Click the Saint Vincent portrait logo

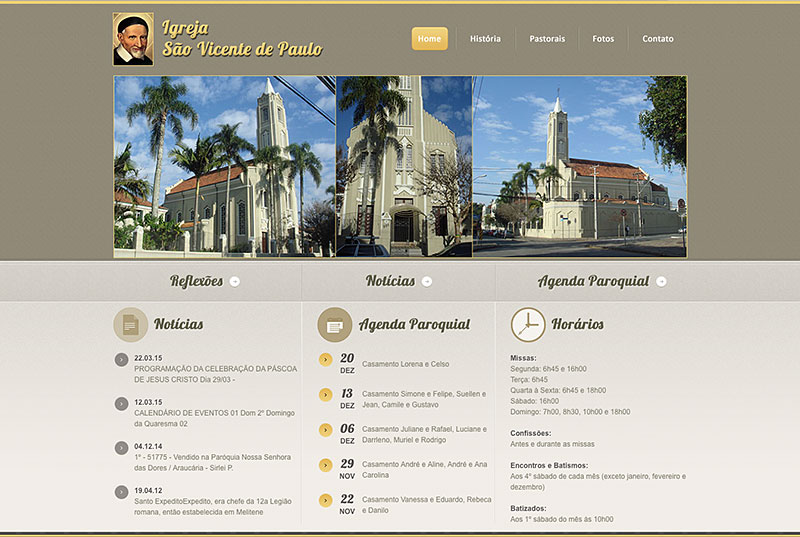(133, 39)
